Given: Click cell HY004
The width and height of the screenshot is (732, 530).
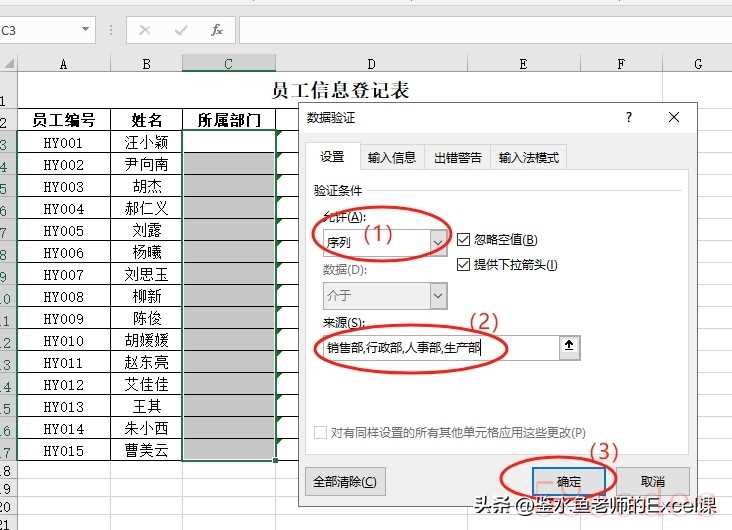Looking at the screenshot, I should click(63, 208).
